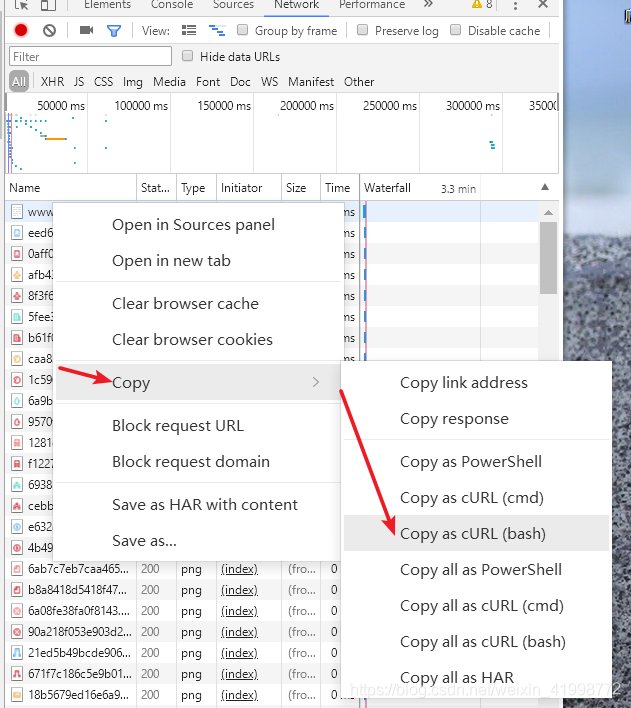
Task: Click scrollbar up arrow in request list
Action: (548, 212)
